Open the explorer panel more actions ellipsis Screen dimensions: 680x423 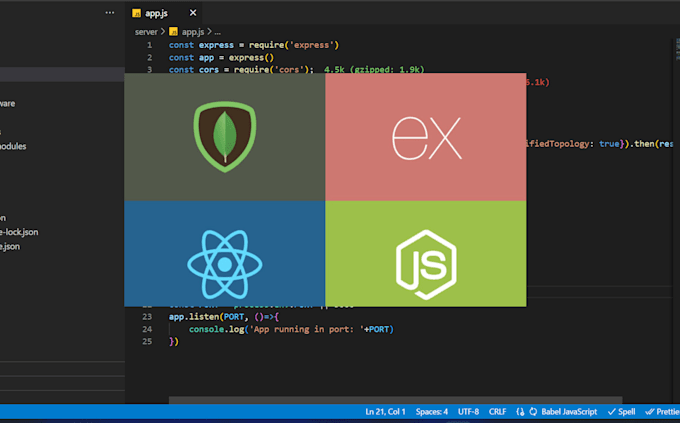[109, 13]
